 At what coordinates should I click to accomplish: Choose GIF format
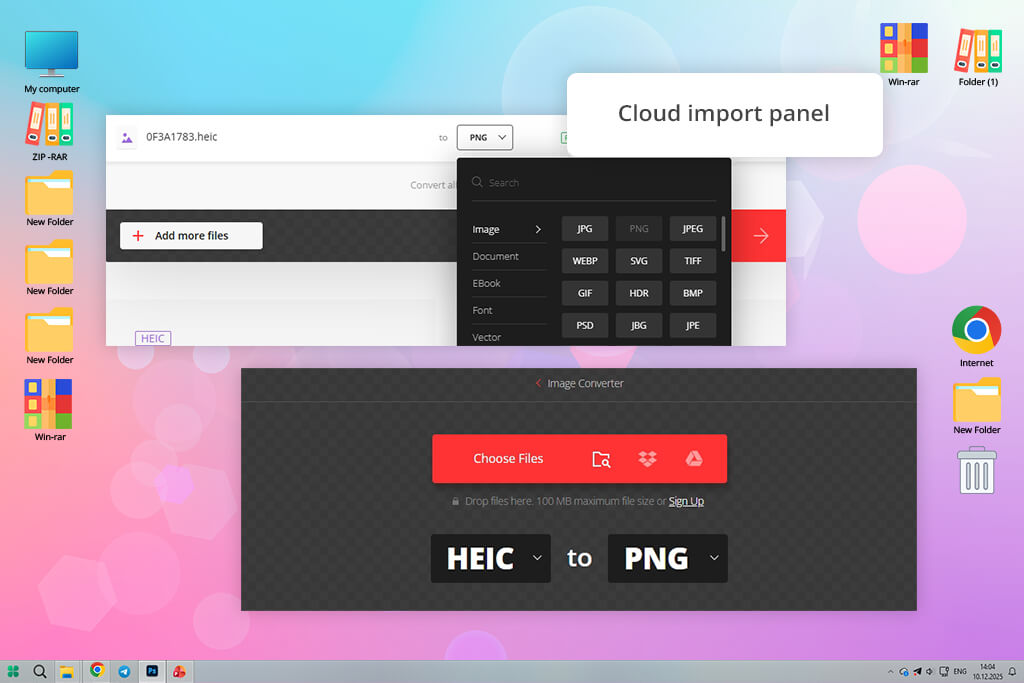[584, 293]
